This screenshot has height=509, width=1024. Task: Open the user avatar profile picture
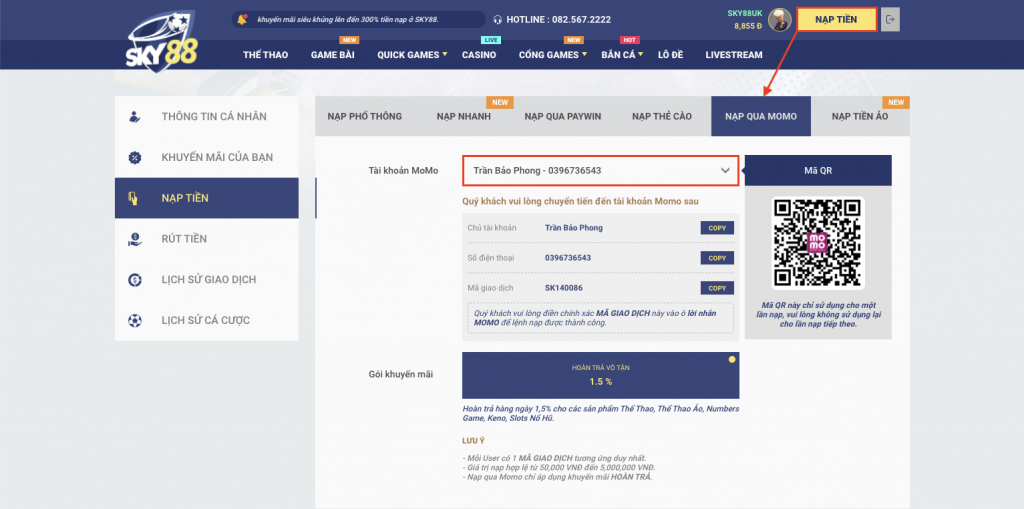pyautogui.click(x=779, y=20)
